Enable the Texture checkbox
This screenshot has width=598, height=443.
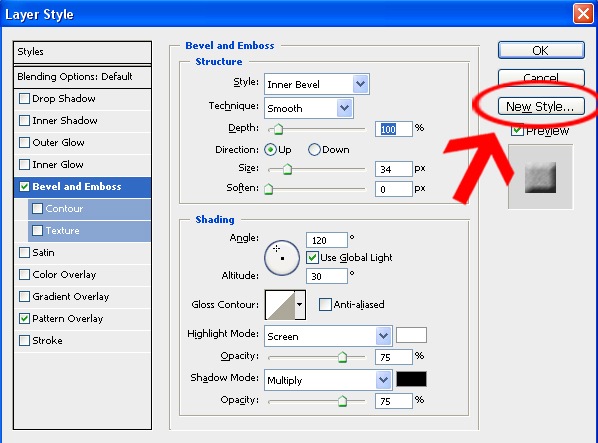(x=37, y=231)
